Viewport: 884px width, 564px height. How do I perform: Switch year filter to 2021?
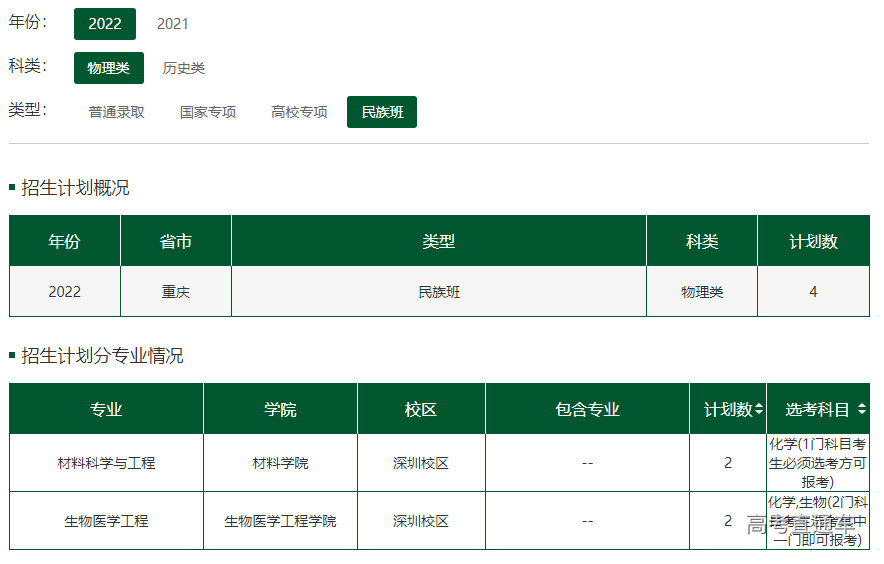pos(172,24)
